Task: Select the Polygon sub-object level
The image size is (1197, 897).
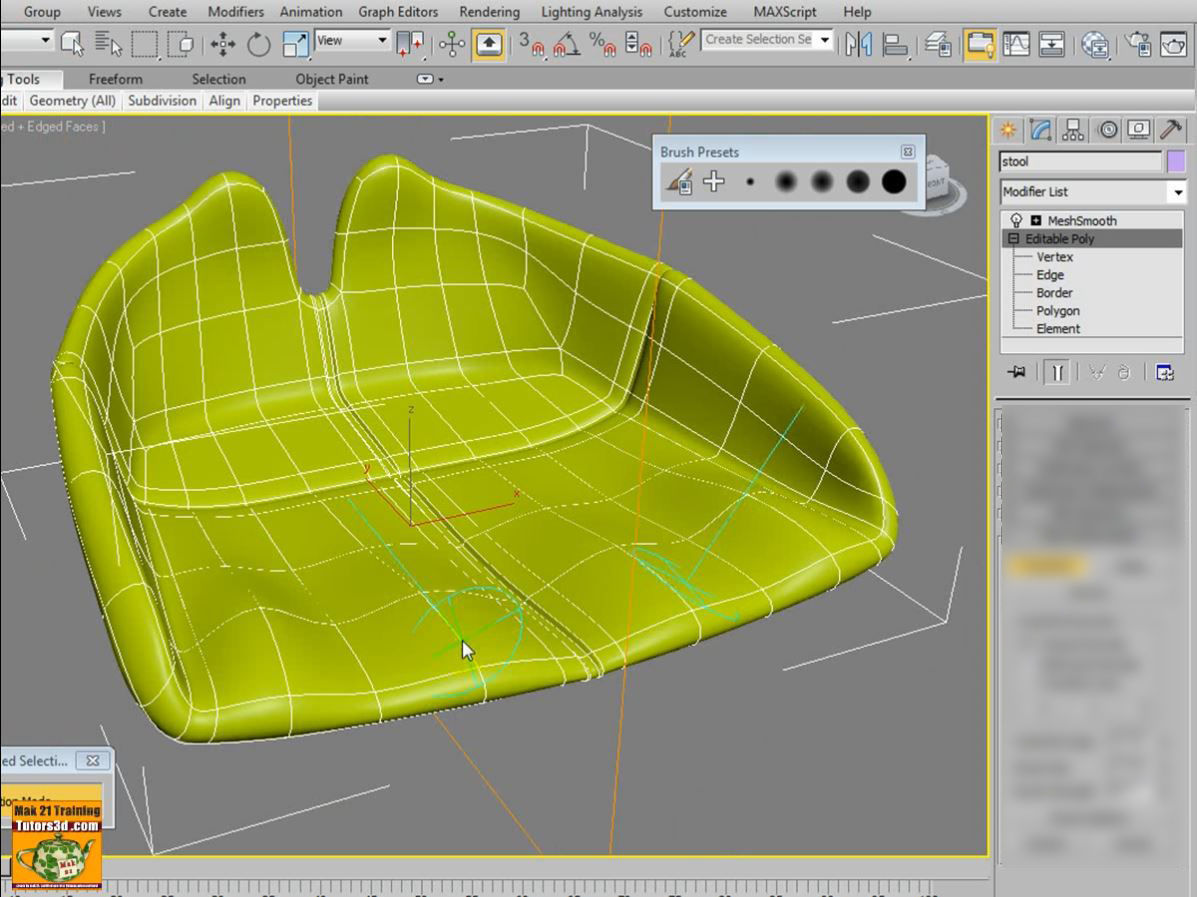Action: point(1058,311)
